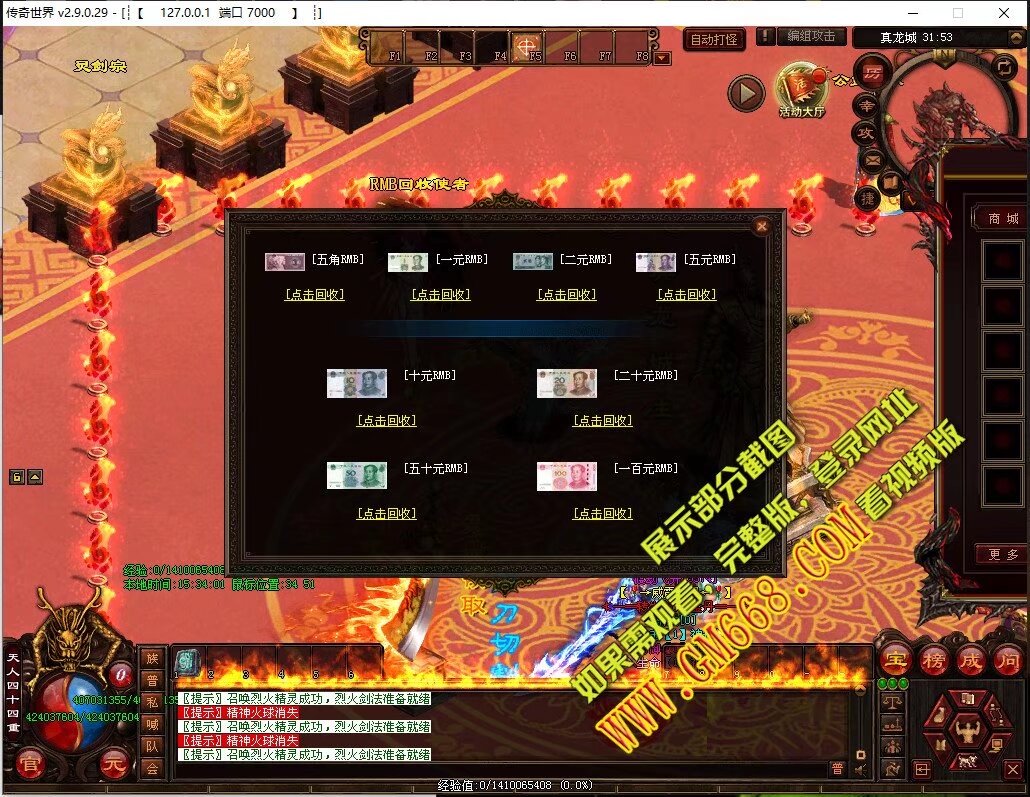Expand the F-key hotbar dropdown arrow

point(663,58)
